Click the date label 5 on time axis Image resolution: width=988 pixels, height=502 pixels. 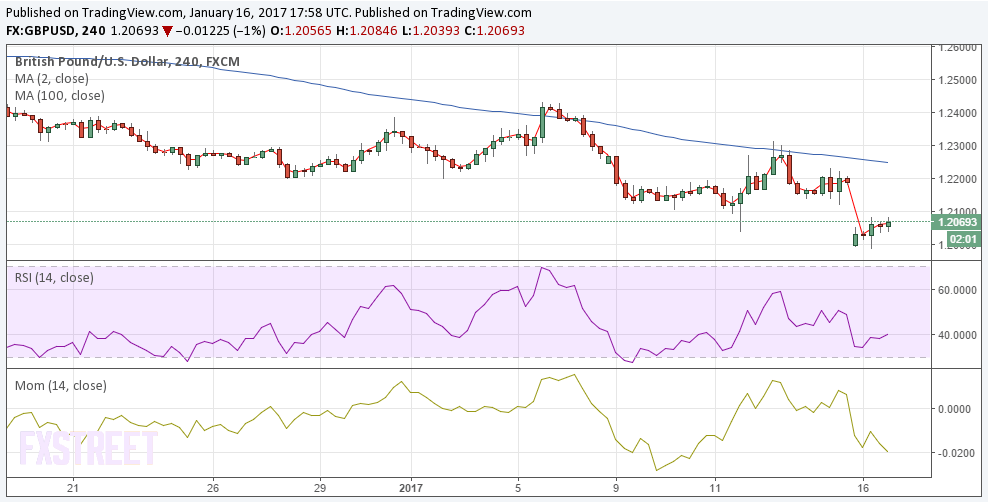tap(518, 488)
